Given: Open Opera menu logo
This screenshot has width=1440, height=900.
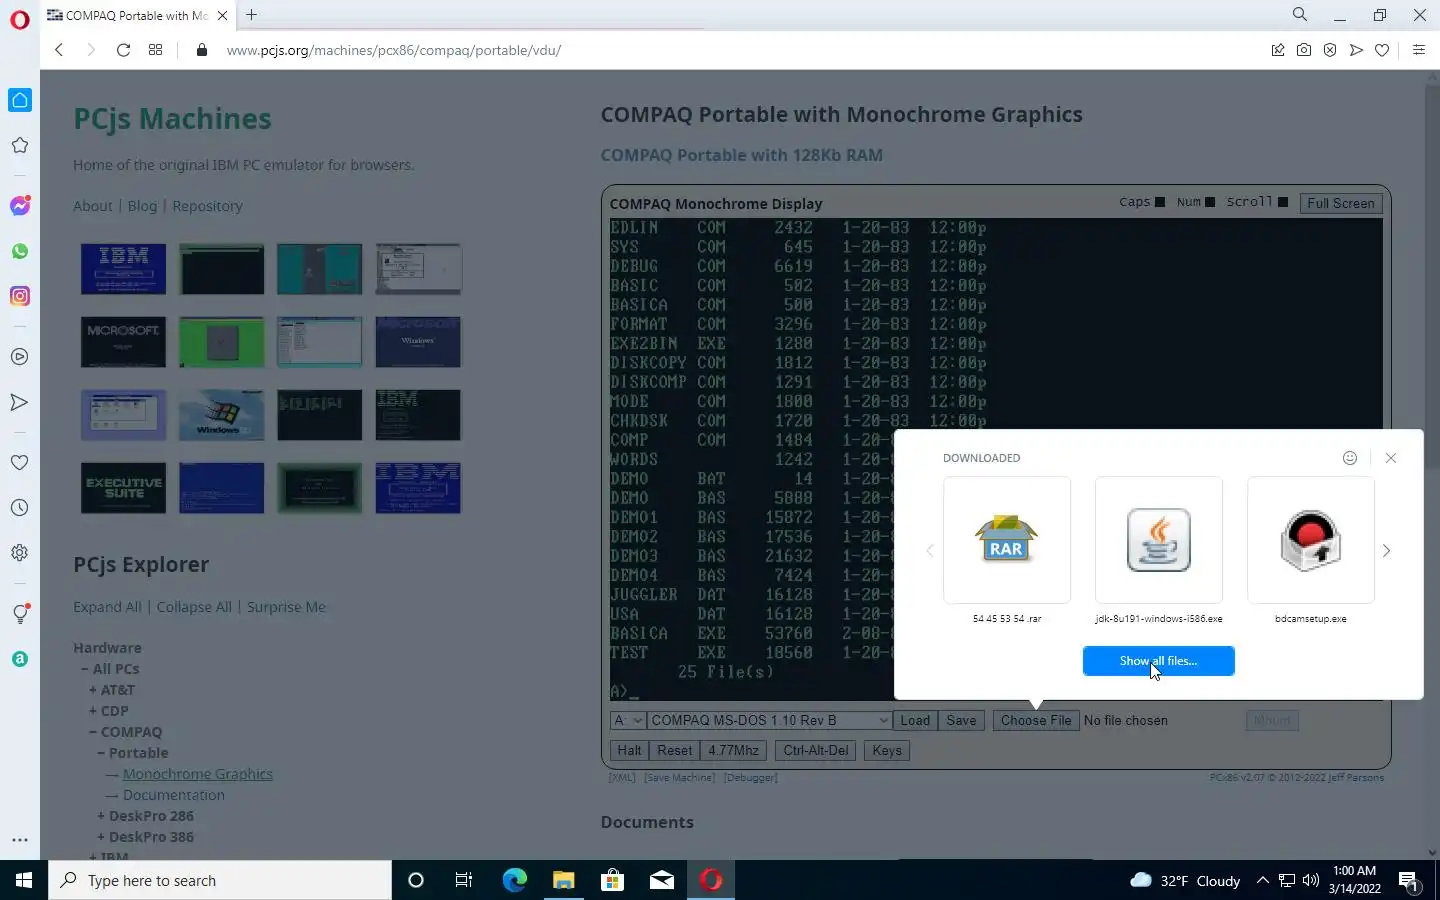Looking at the screenshot, I should click(x=20, y=20).
